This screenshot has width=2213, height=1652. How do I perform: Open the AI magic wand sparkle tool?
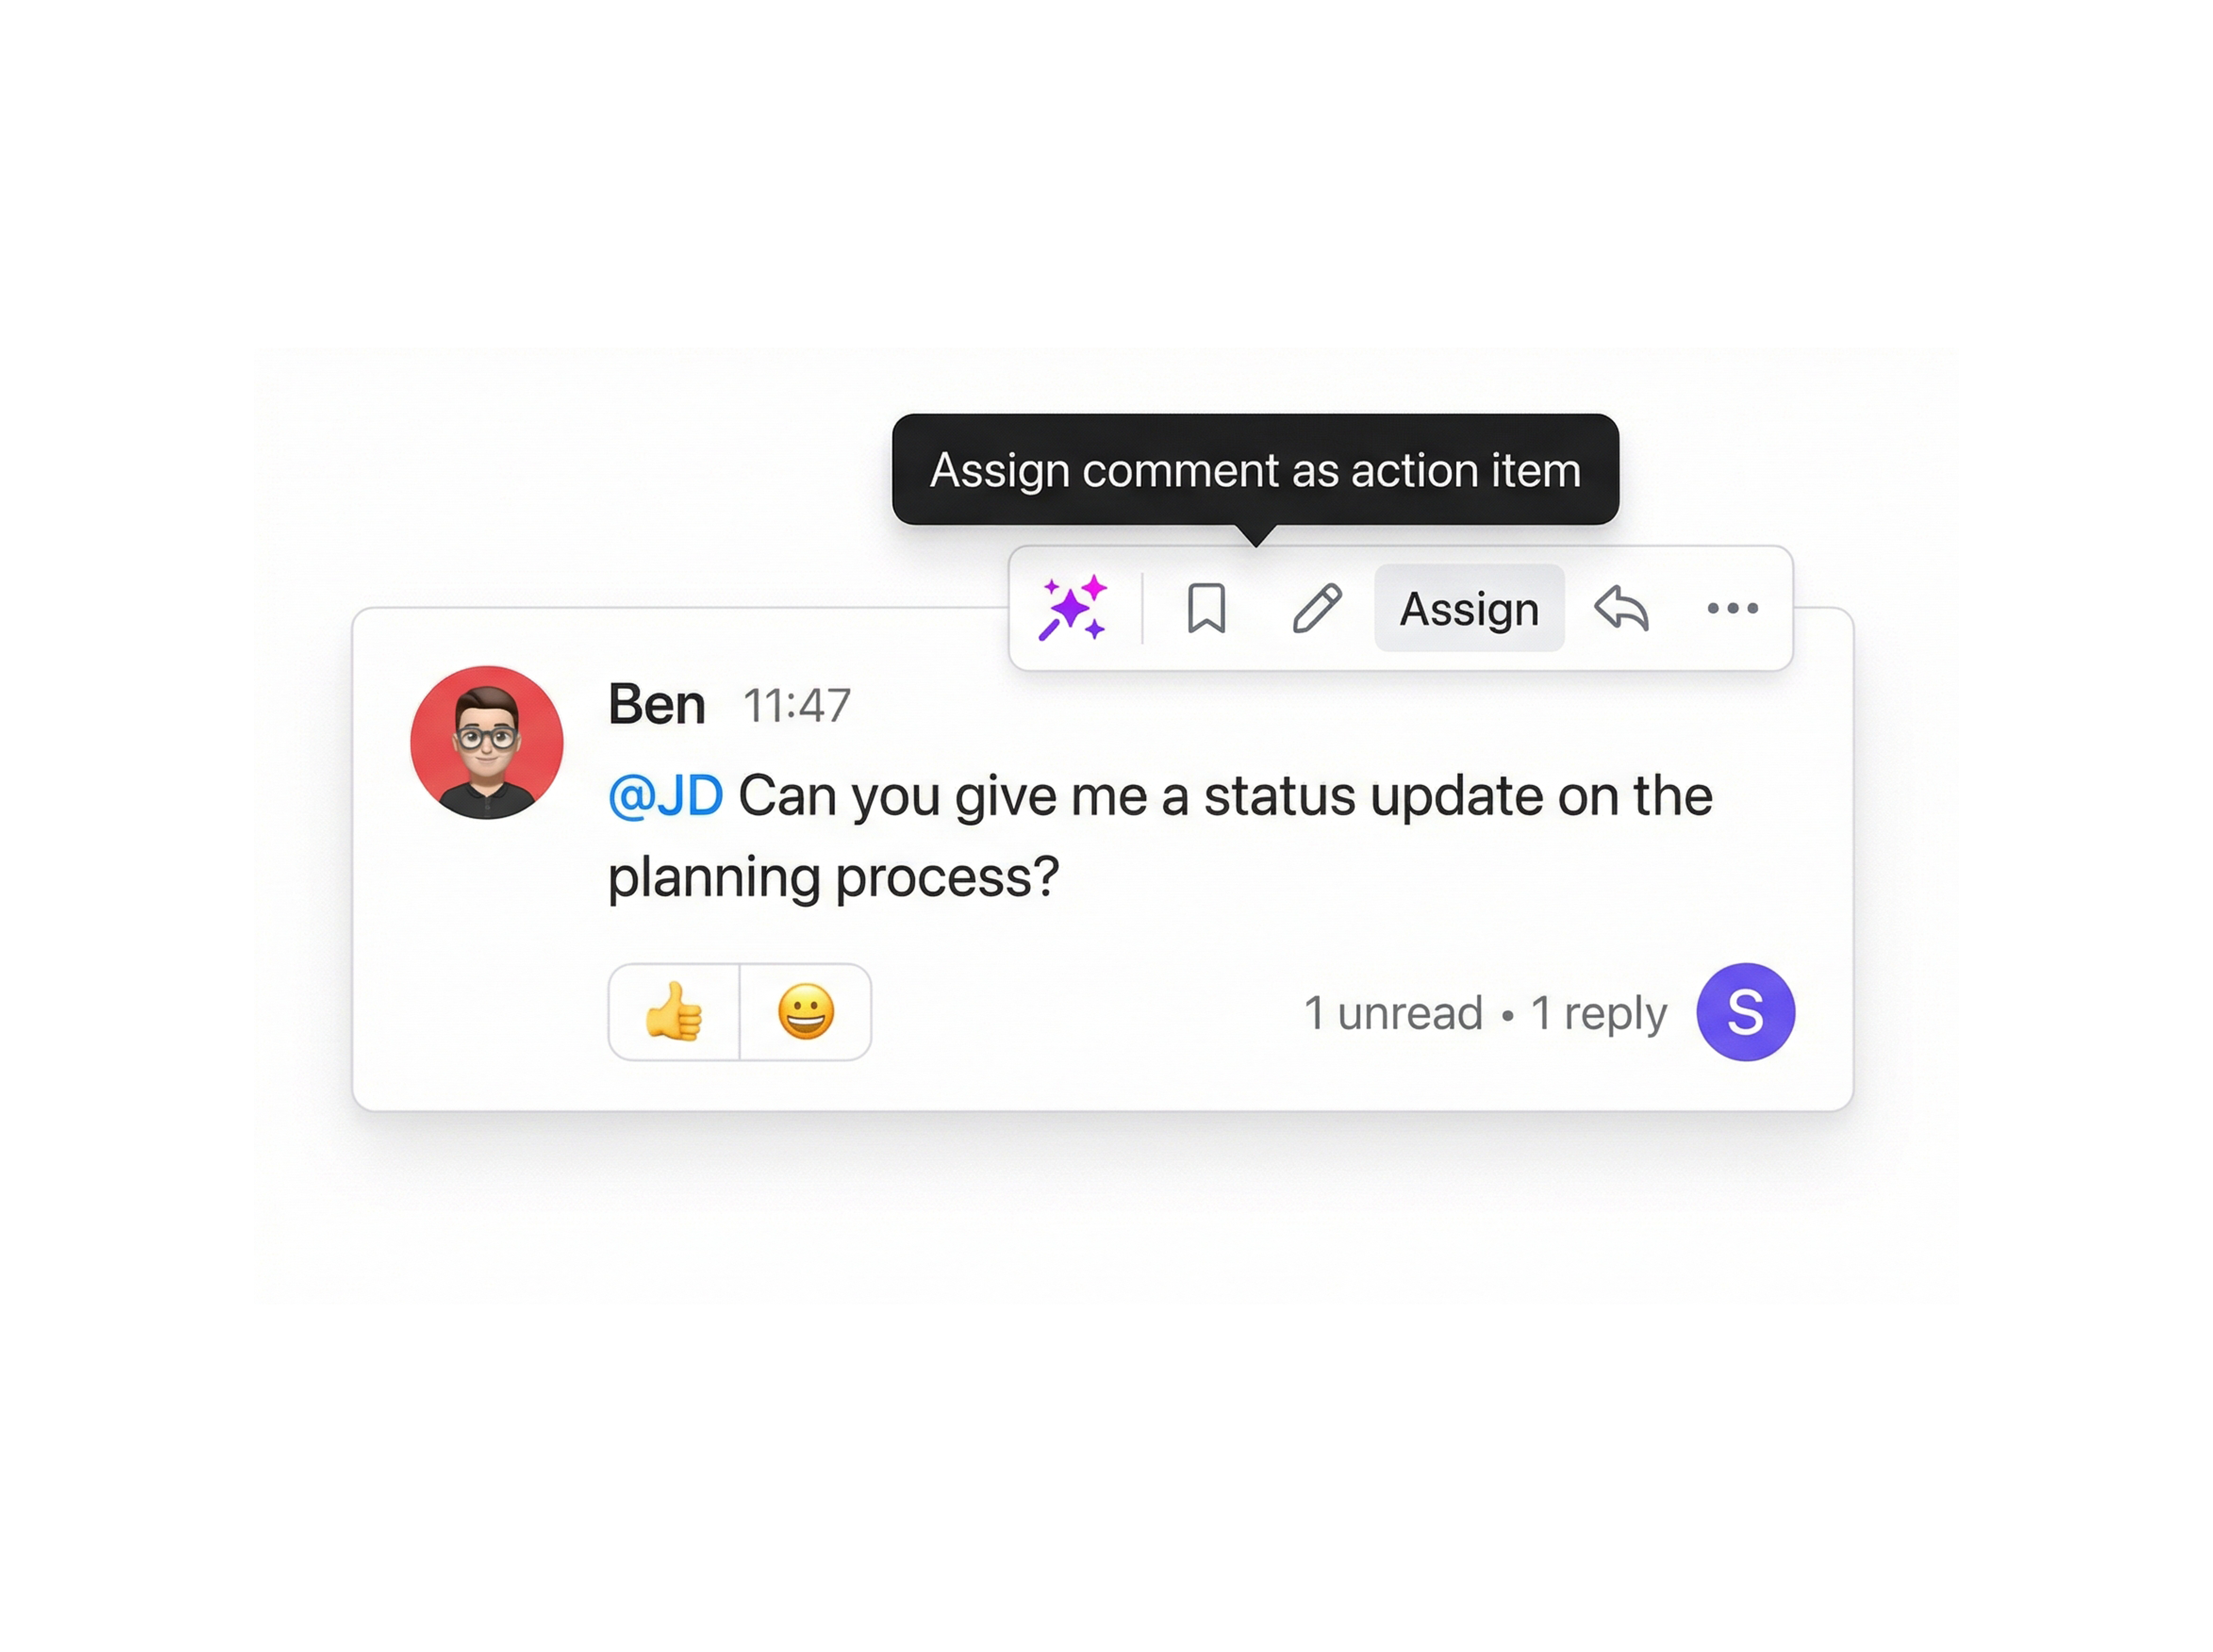(x=1072, y=607)
